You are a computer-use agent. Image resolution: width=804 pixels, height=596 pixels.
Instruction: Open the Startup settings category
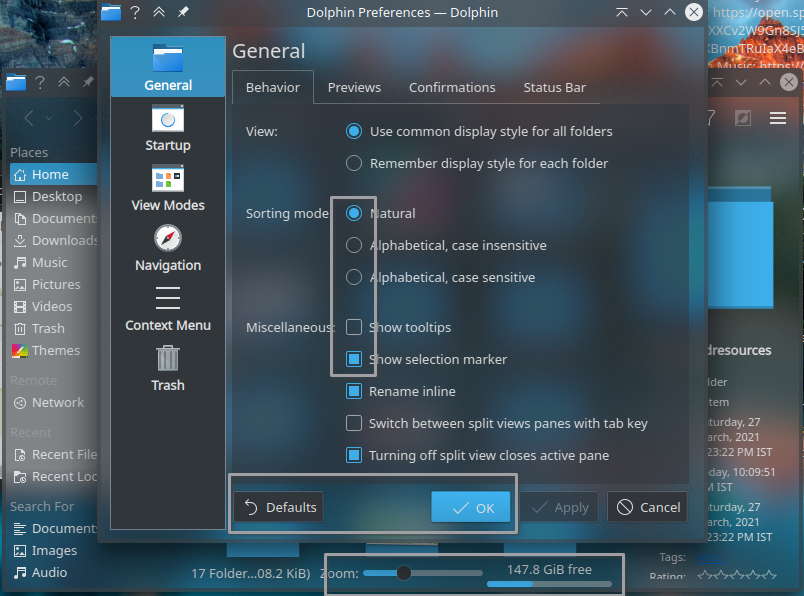(x=168, y=128)
